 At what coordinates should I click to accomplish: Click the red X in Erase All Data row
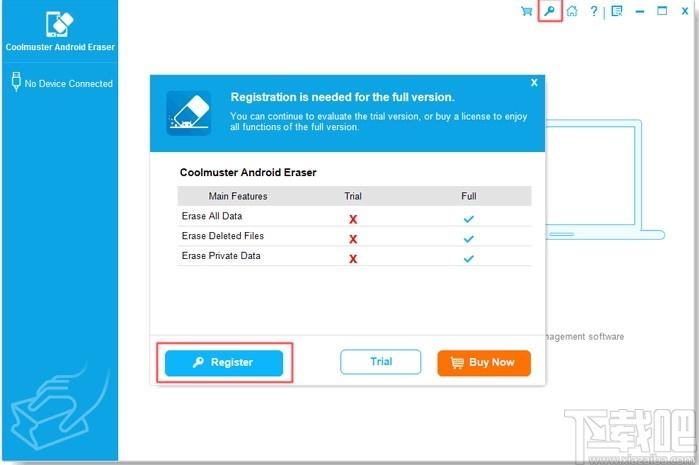(x=353, y=219)
